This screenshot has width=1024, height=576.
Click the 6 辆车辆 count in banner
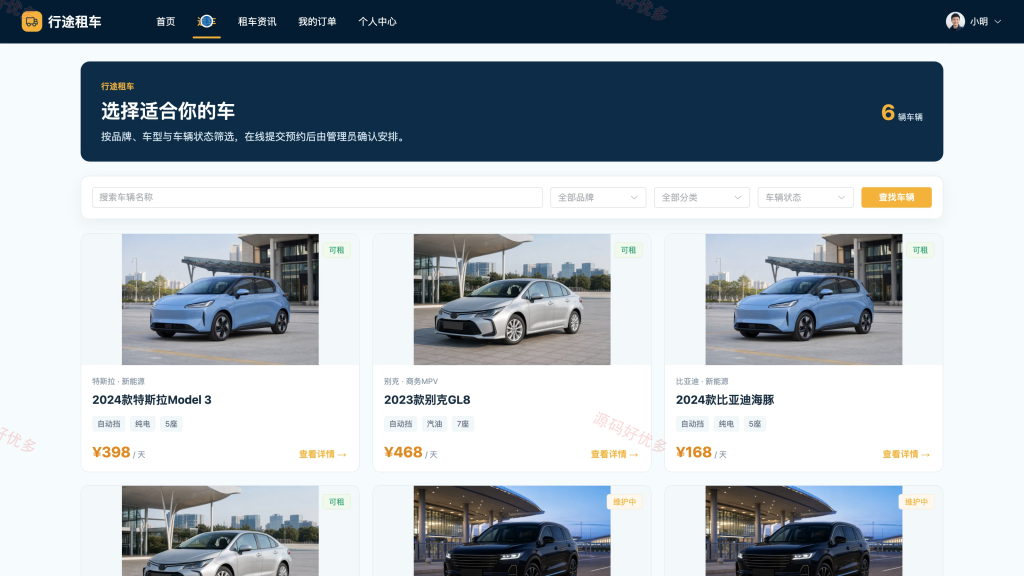point(901,113)
